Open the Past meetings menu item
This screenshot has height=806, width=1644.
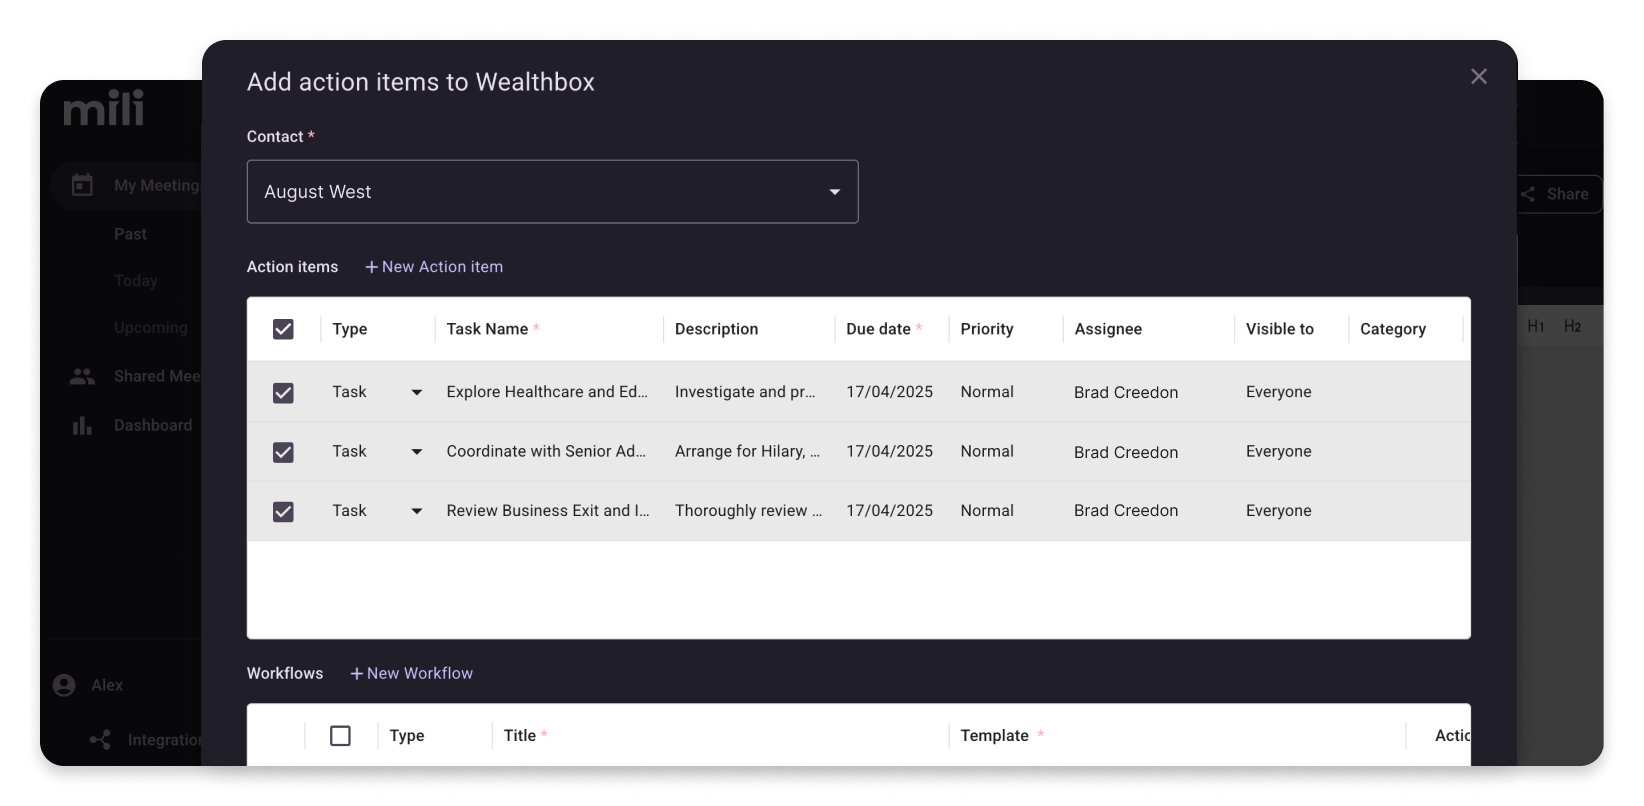130,234
